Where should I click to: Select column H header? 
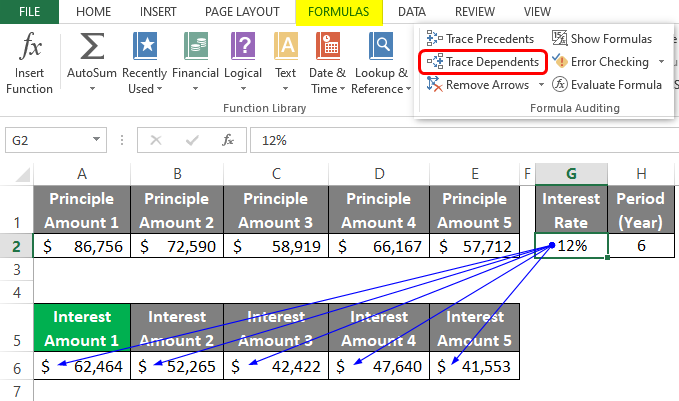641,174
